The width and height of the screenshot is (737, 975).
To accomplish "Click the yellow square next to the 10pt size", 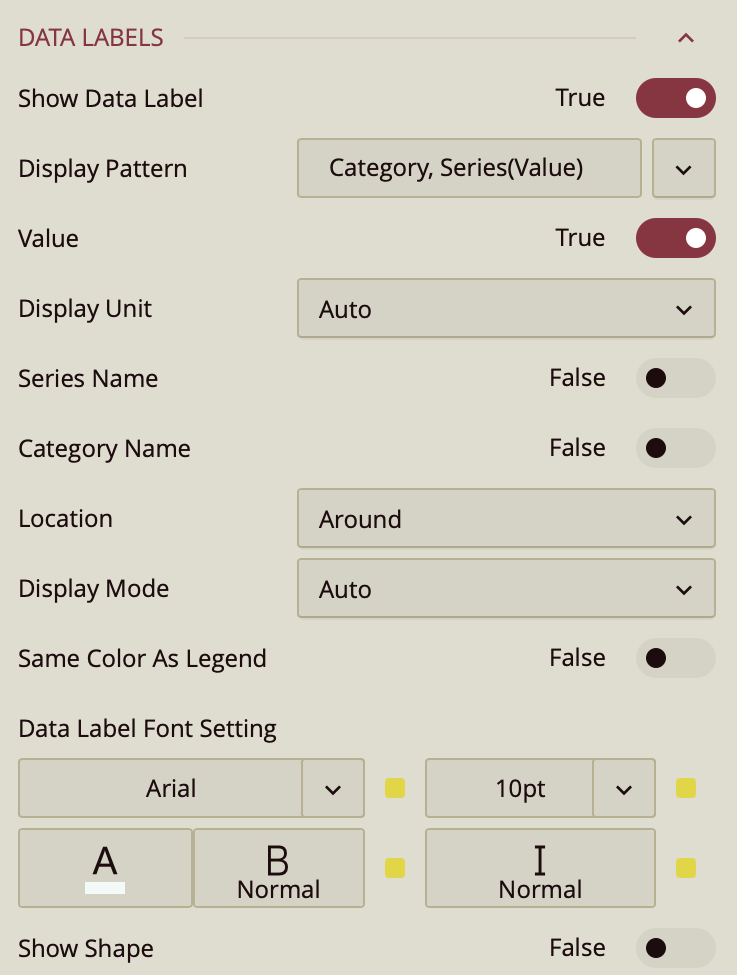I will (685, 788).
